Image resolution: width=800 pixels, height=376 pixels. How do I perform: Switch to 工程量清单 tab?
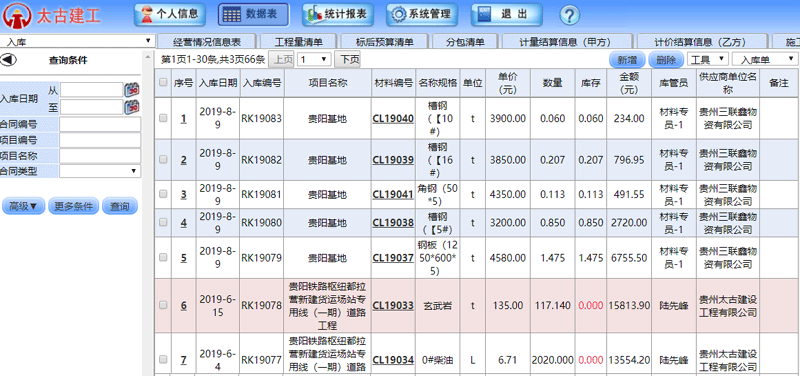(298, 42)
